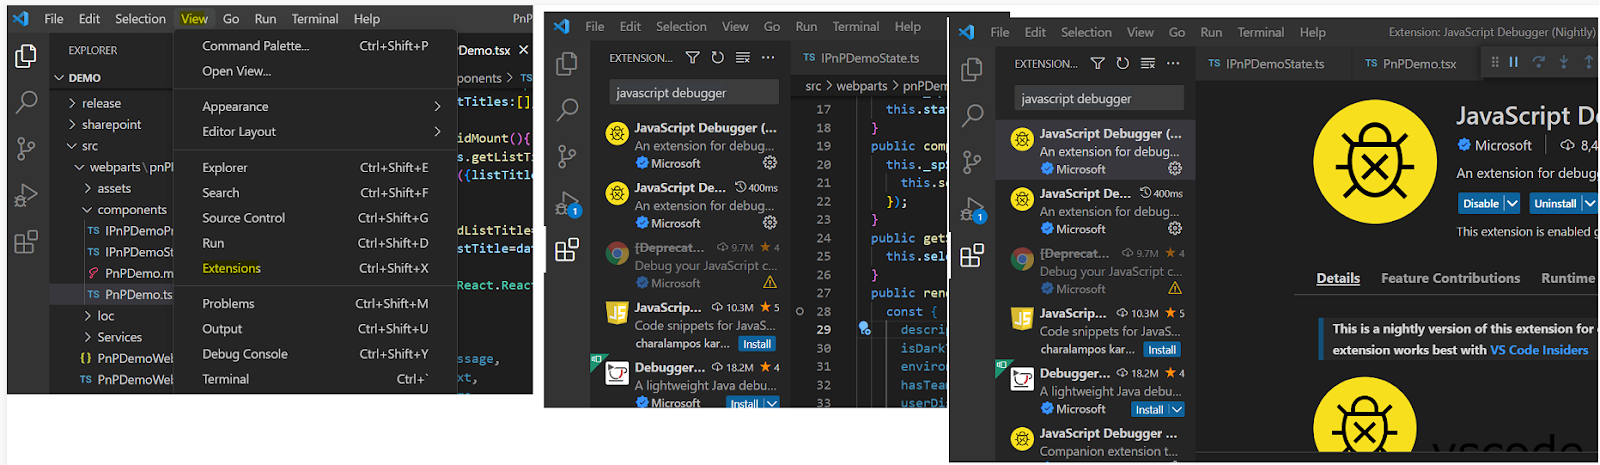Open Run and Debug icon in middle window
This screenshot has height=465, width=1600.
click(x=567, y=204)
